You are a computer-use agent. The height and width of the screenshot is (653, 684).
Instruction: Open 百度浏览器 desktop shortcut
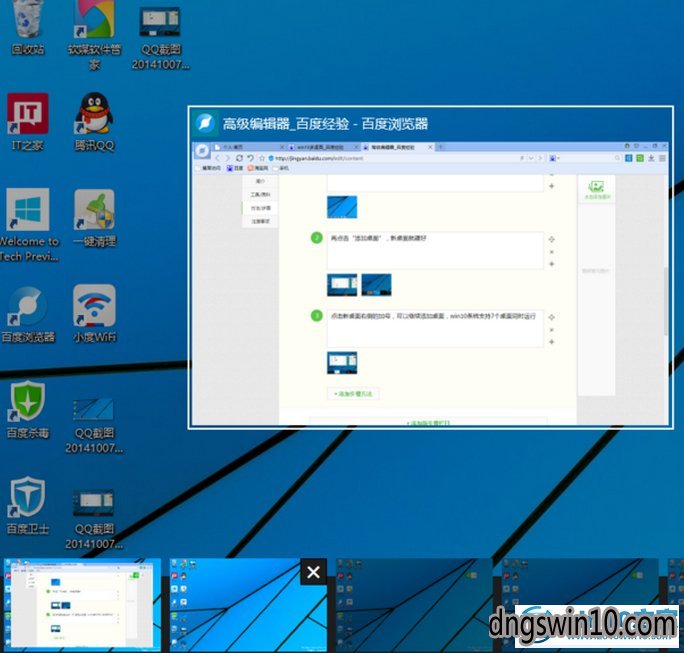(28, 314)
